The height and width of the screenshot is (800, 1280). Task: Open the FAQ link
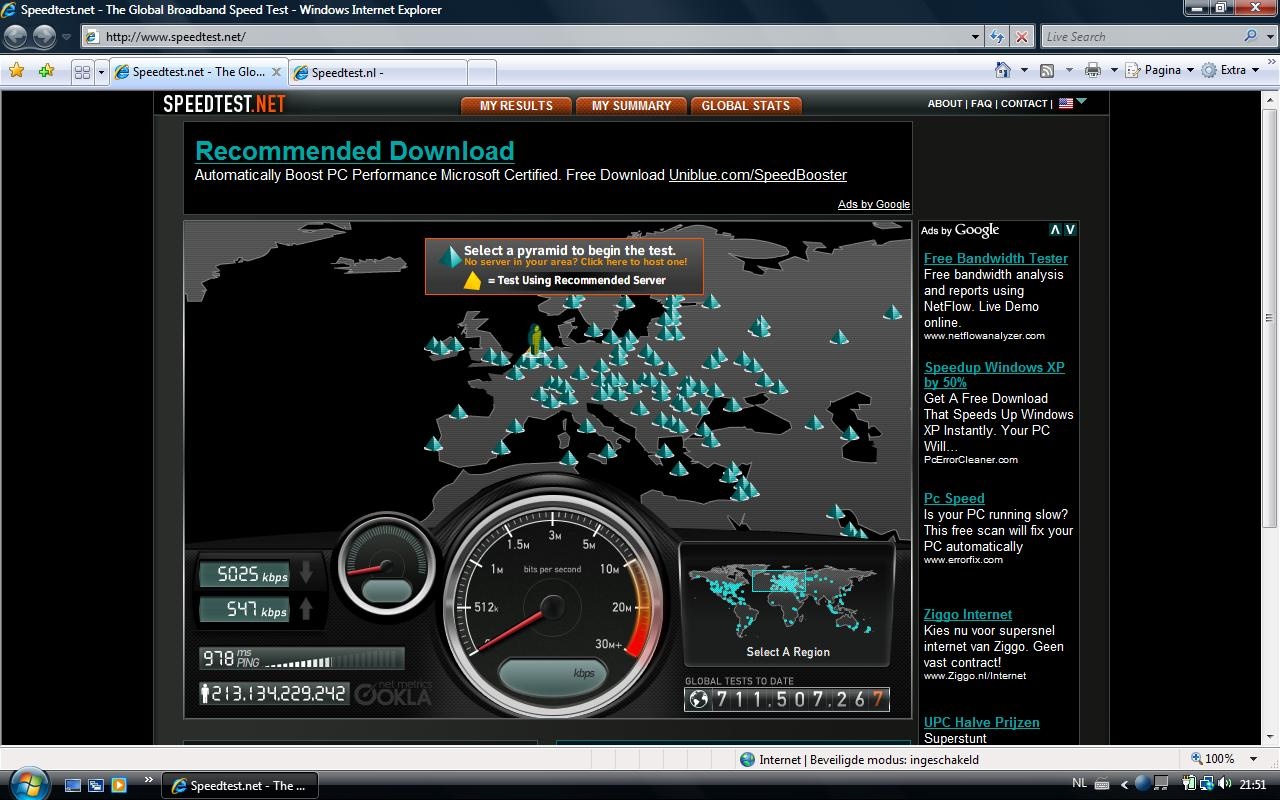pos(981,103)
